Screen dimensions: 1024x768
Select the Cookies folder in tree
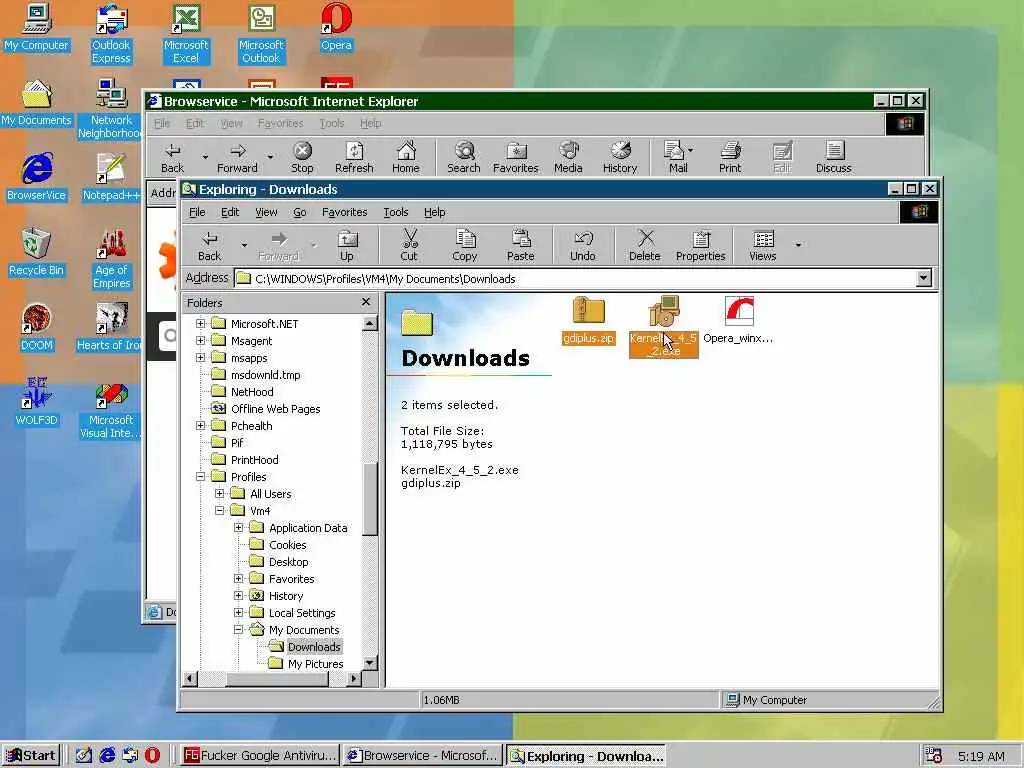point(279,545)
